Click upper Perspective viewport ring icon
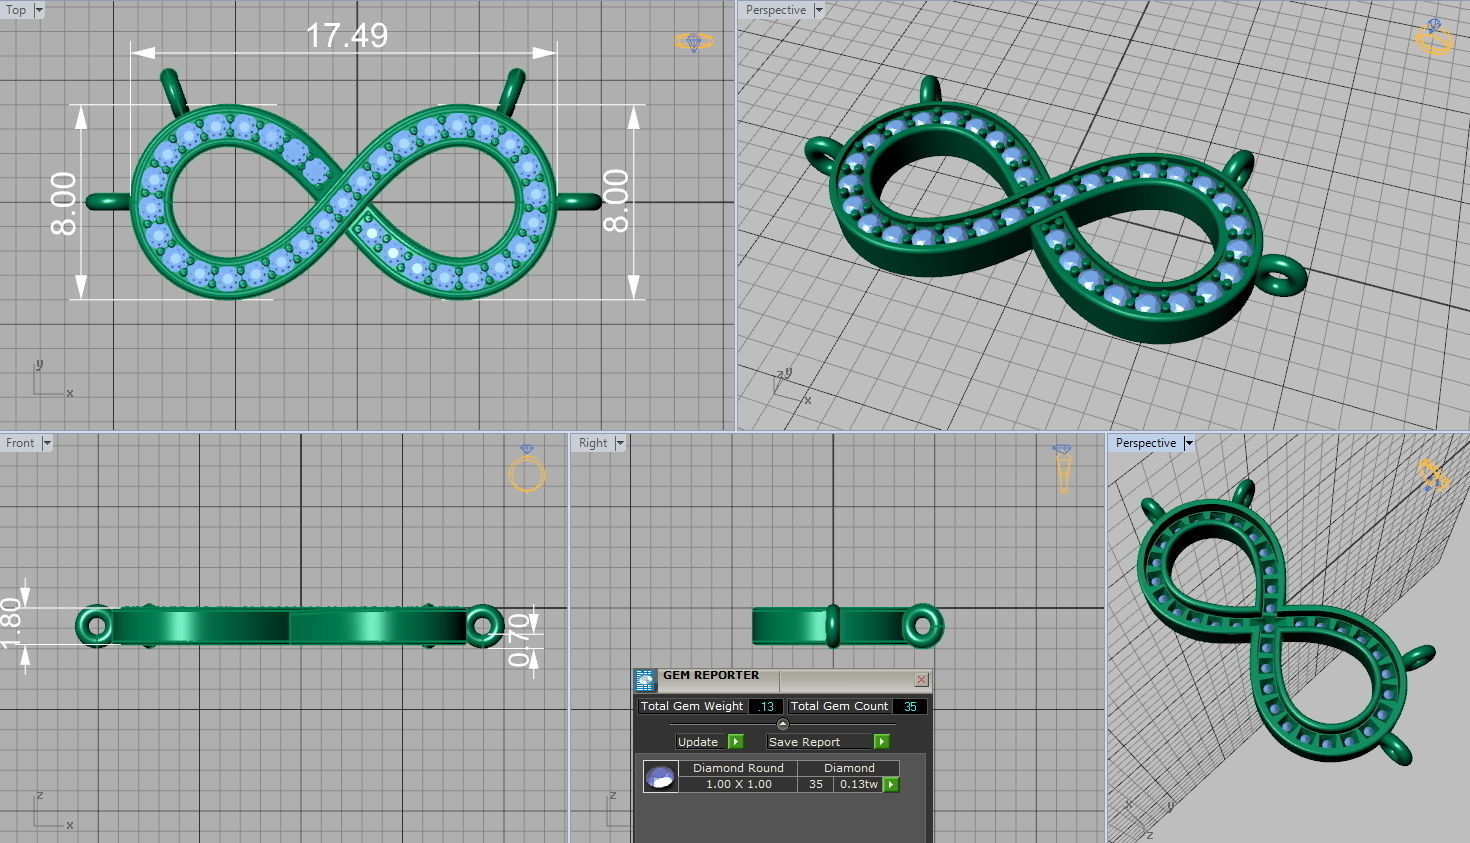 click(1434, 38)
